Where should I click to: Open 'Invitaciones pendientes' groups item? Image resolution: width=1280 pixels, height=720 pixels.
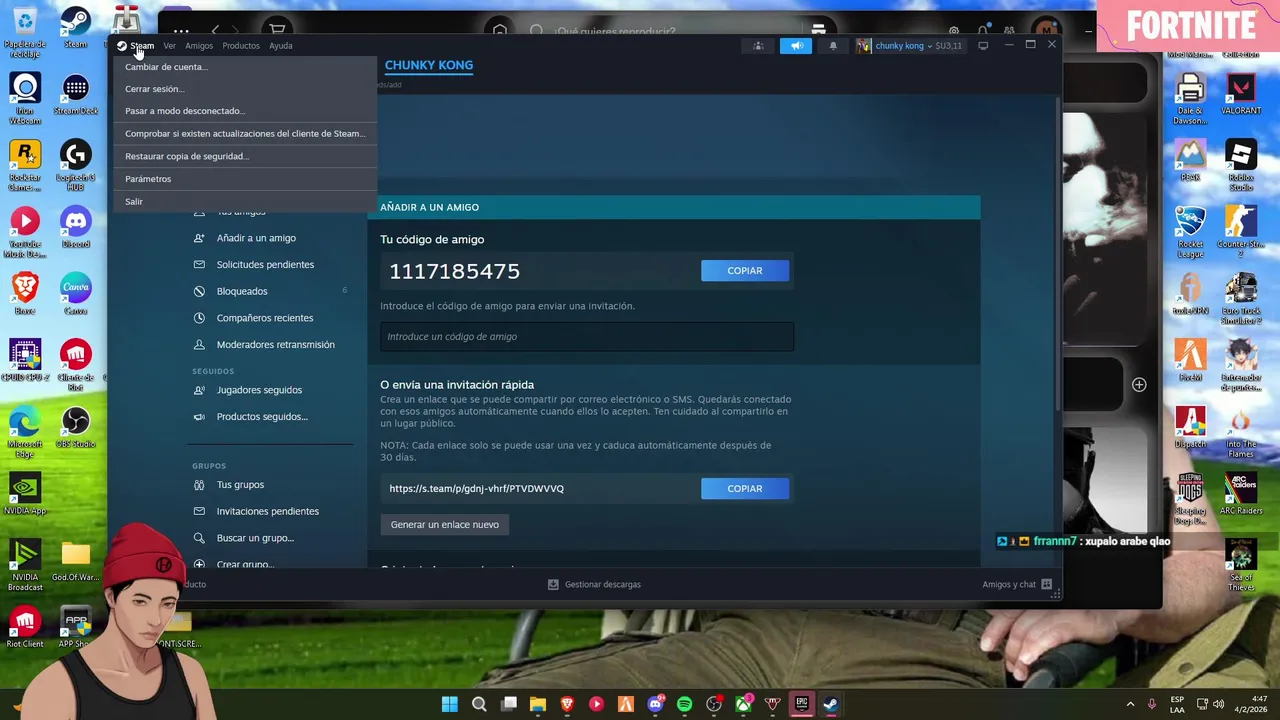coord(268,512)
